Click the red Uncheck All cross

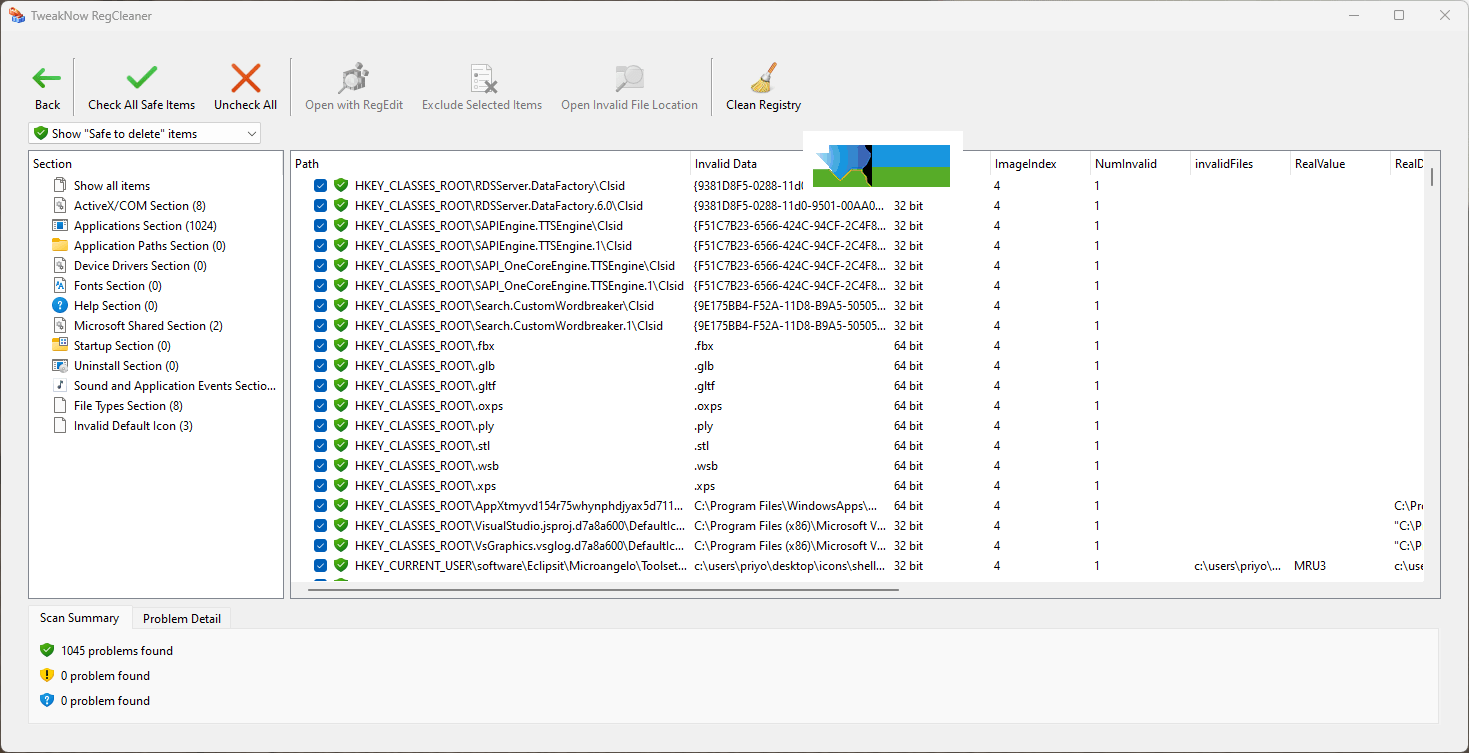[x=245, y=78]
